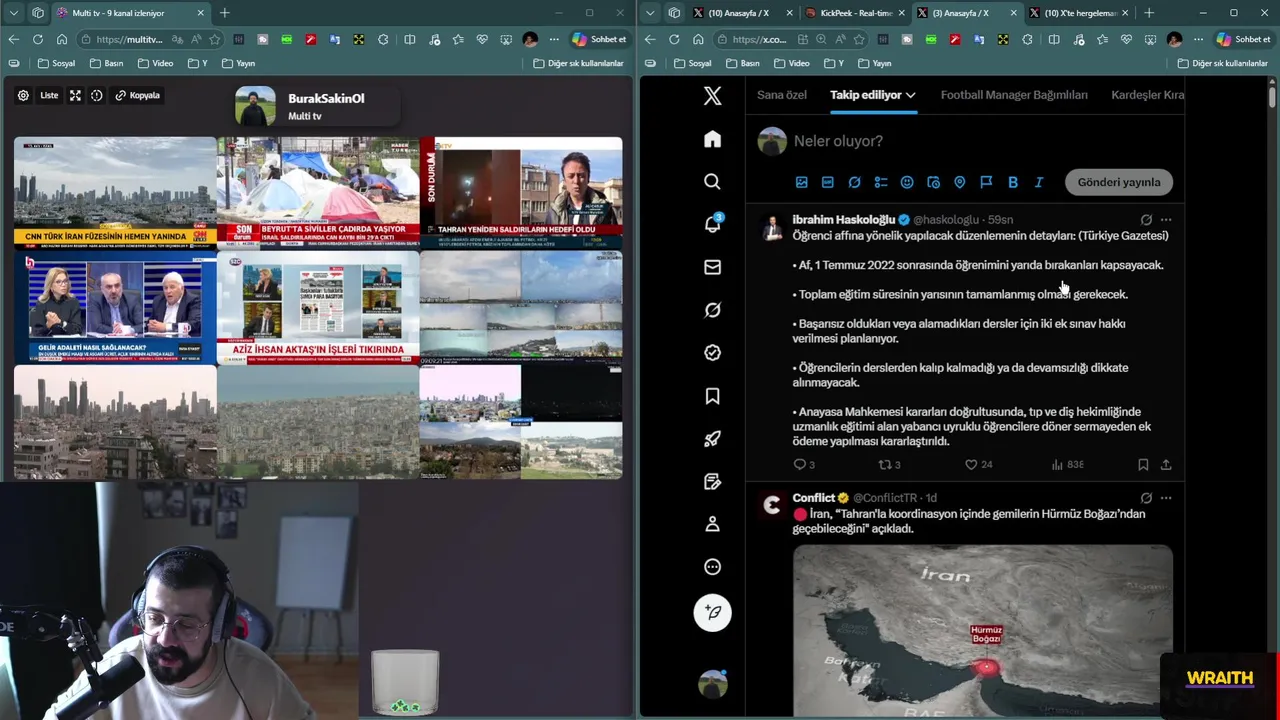Viewport: 1280px width, 720px height.
Task: Reply to the Haskoloğlu post
Action: click(803, 465)
